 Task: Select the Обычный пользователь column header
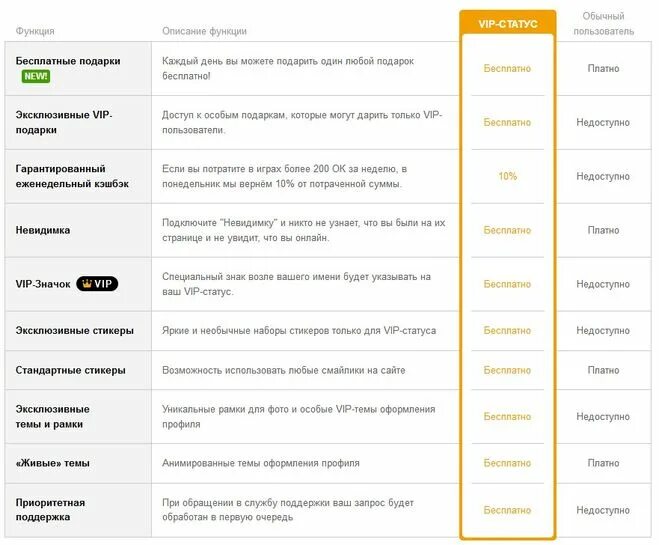click(x=604, y=24)
